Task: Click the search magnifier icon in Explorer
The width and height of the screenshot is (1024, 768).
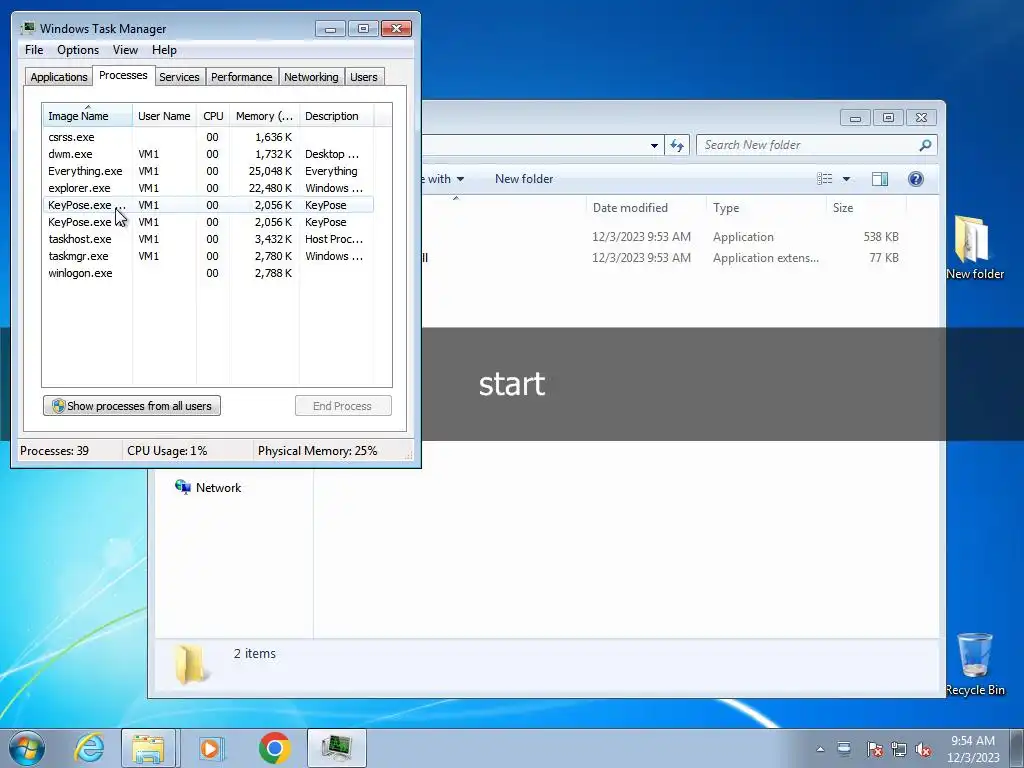Action: click(x=925, y=145)
